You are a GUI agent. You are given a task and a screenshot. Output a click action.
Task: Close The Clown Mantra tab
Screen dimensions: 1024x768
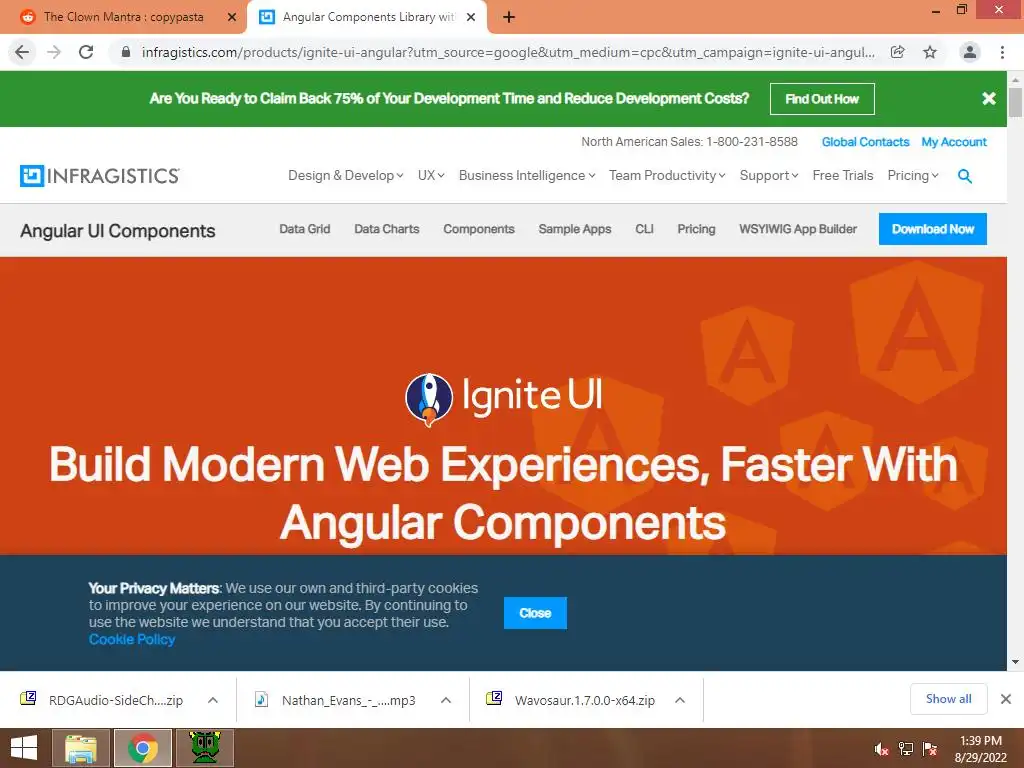pyautogui.click(x=232, y=18)
